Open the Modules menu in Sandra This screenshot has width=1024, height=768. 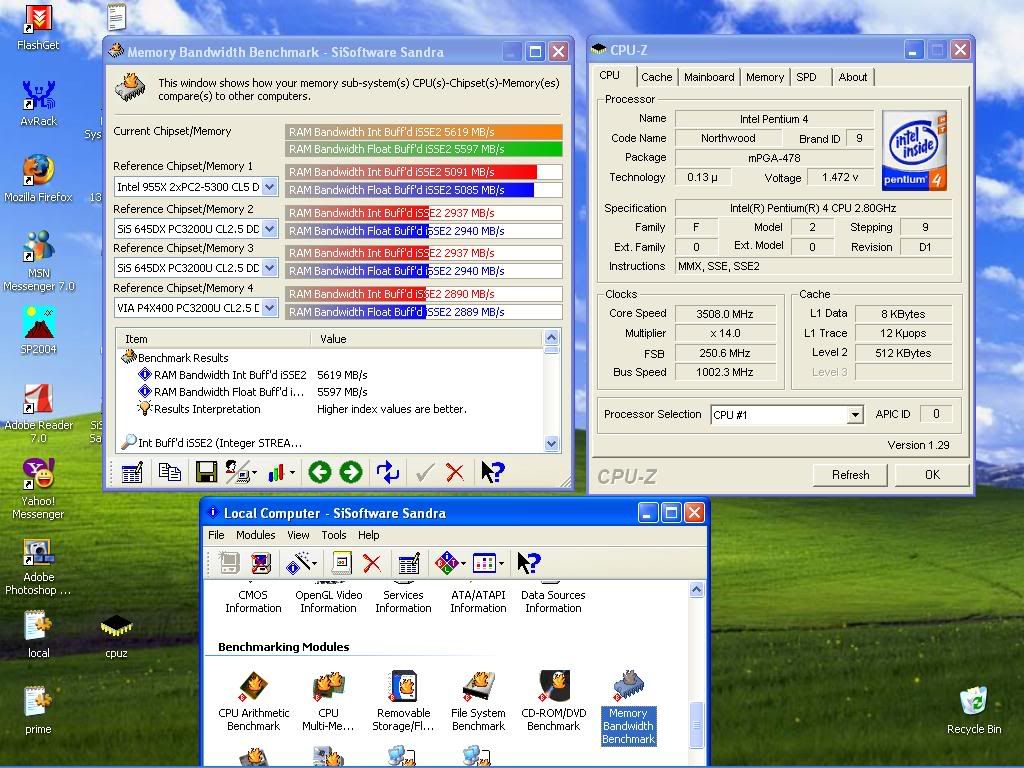pyautogui.click(x=256, y=535)
